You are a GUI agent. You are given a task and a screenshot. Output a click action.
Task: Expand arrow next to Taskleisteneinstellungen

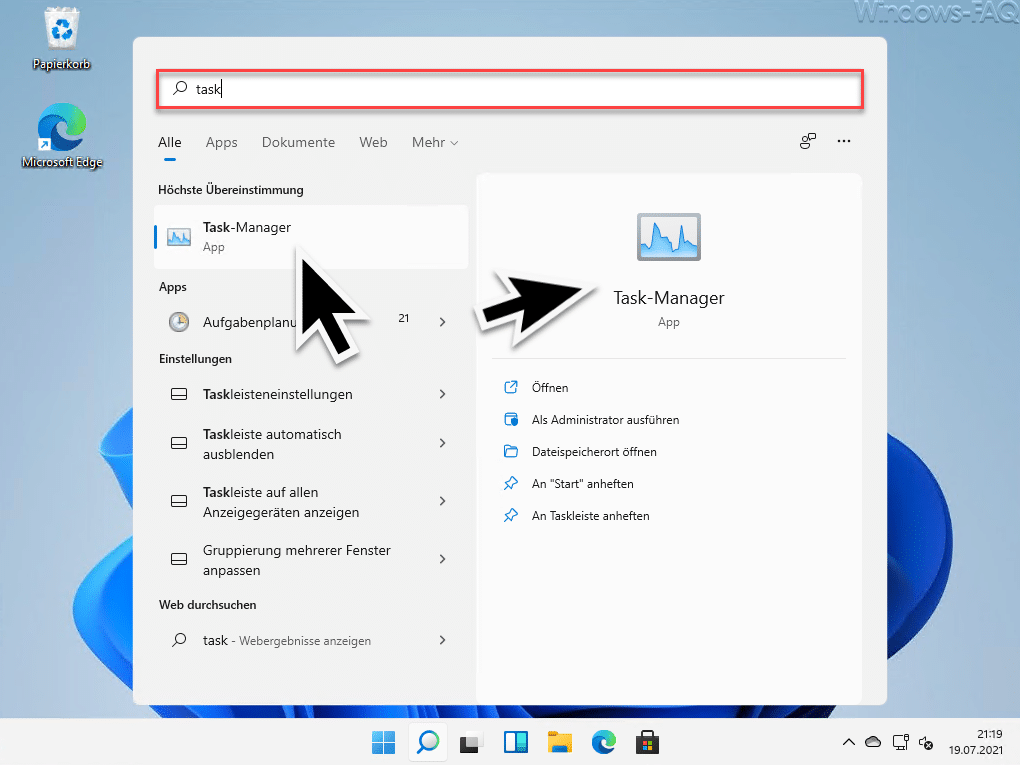point(442,394)
